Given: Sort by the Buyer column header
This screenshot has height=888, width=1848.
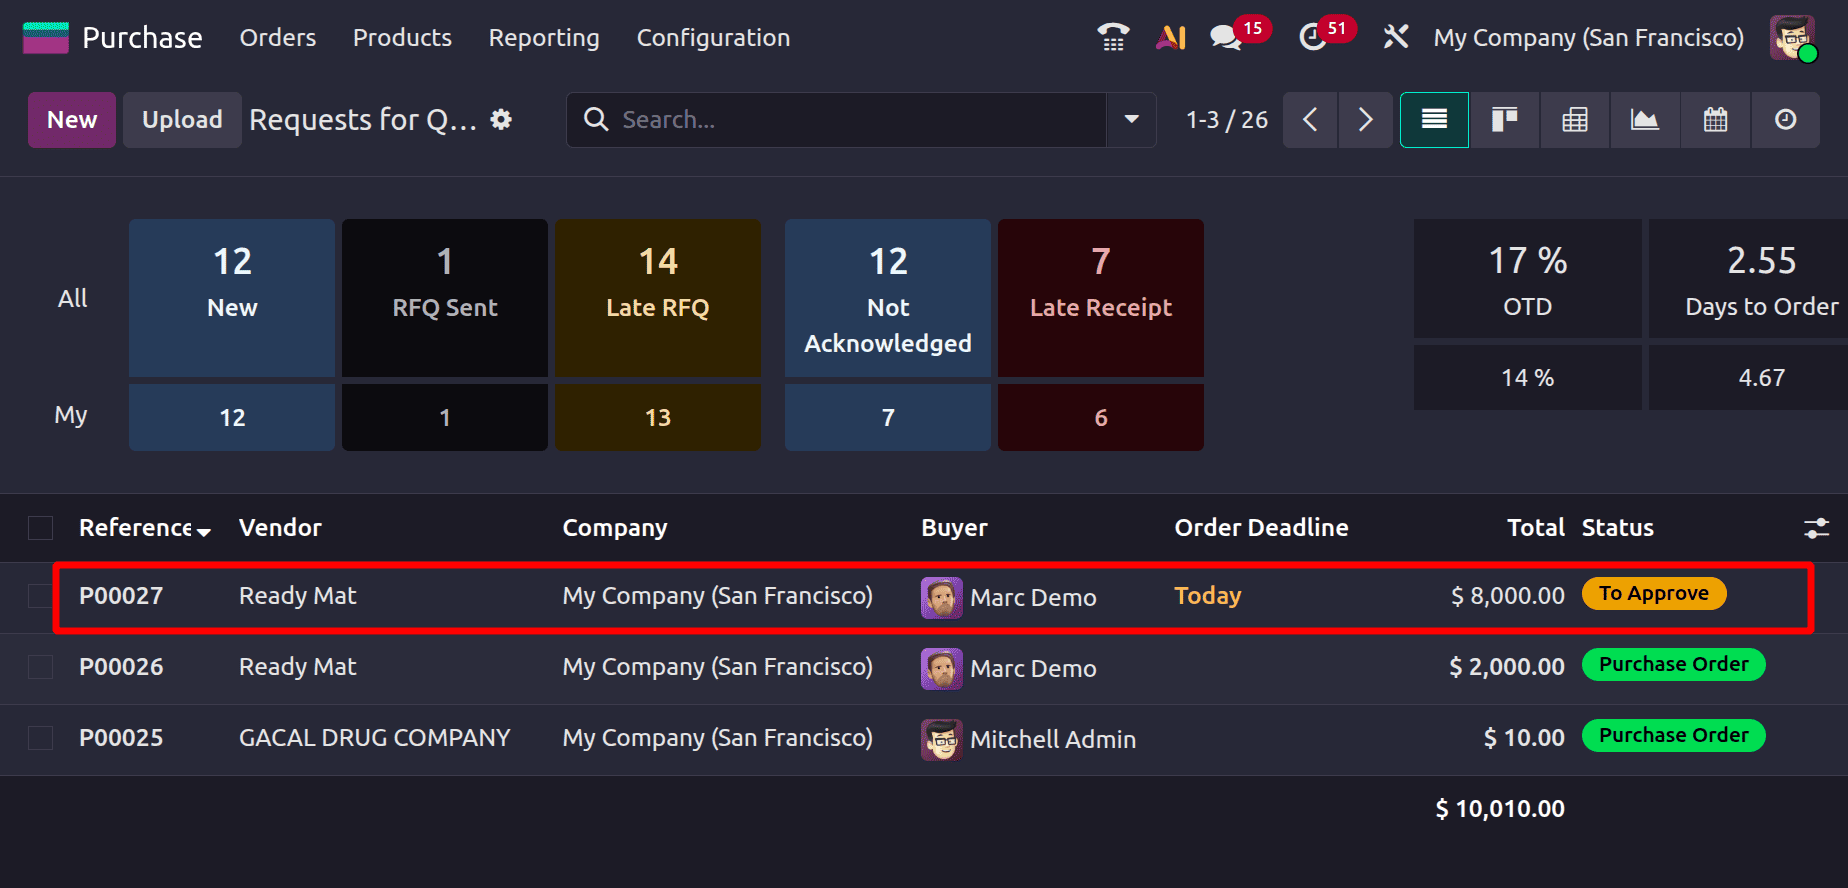Looking at the screenshot, I should [x=954, y=528].
